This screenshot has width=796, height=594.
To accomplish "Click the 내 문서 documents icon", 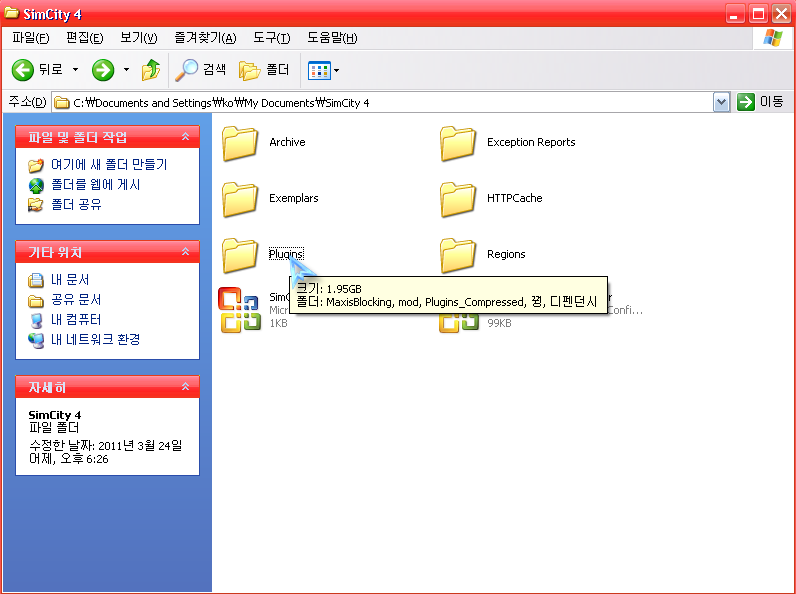I will coord(36,280).
